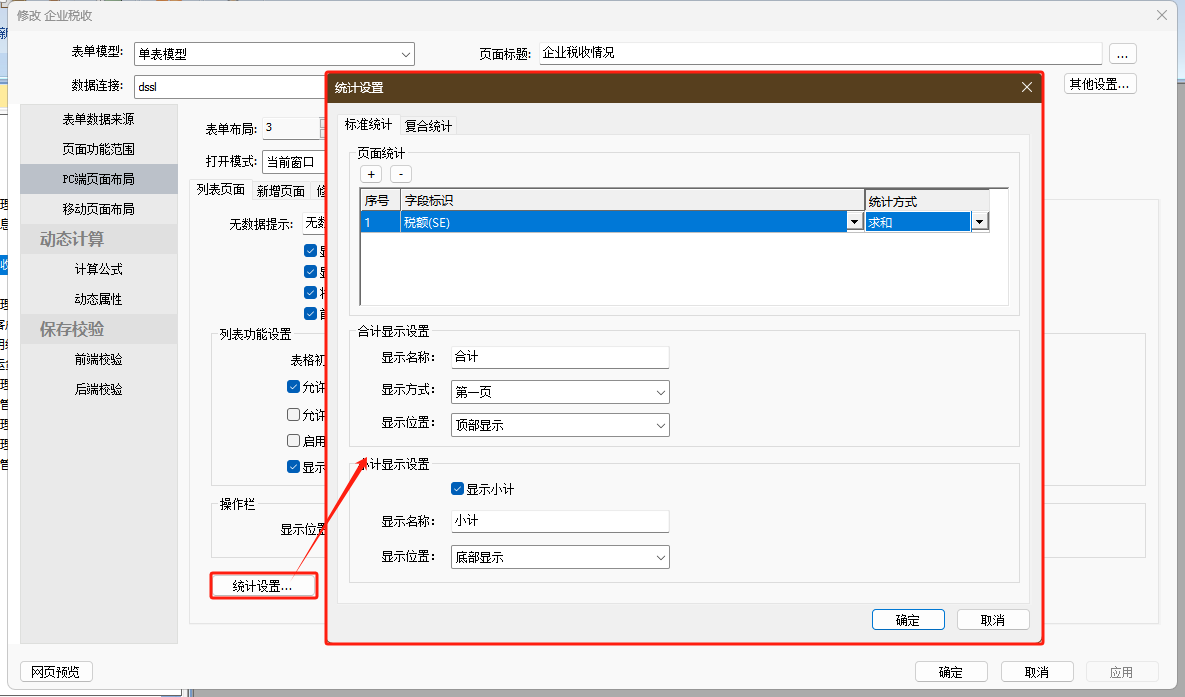Click 取消 in the 统计设置 dialog
The image size is (1185, 697).
point(993,620)
